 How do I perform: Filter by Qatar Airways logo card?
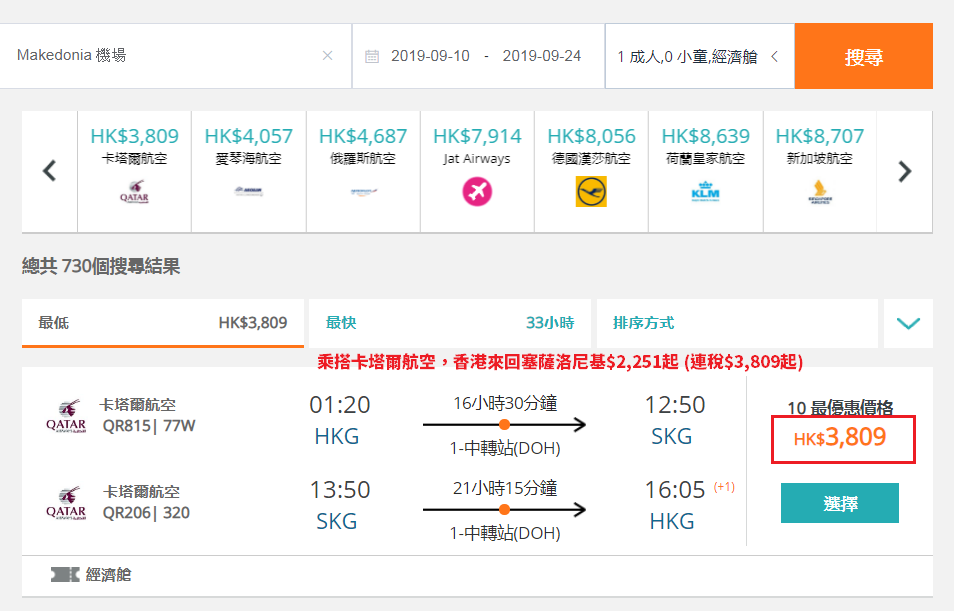tap(134, 191)
